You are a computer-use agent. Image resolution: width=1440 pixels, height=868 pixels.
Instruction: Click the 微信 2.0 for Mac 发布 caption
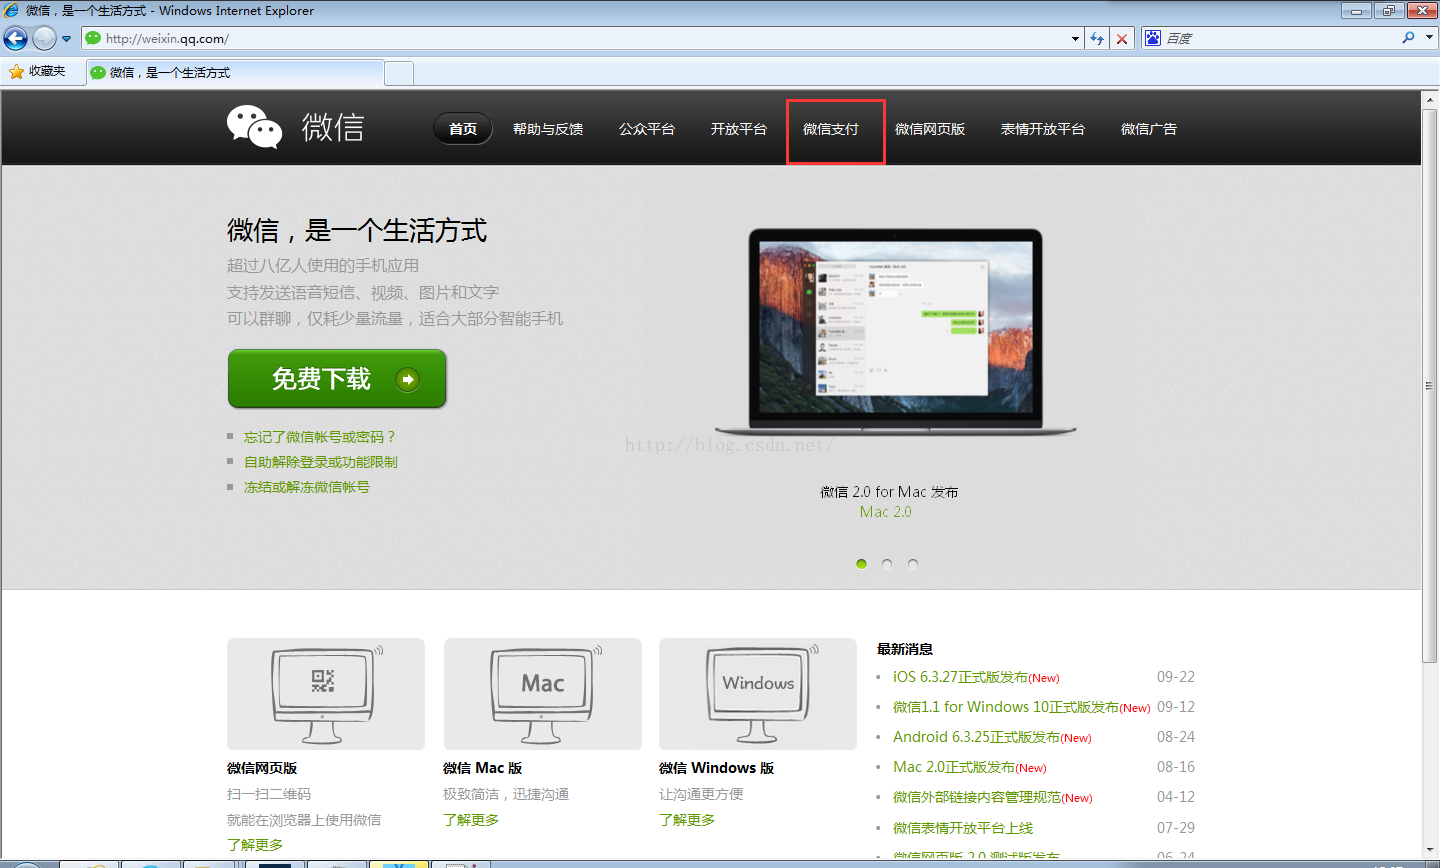pyautogui.click(x=889, y=492)
